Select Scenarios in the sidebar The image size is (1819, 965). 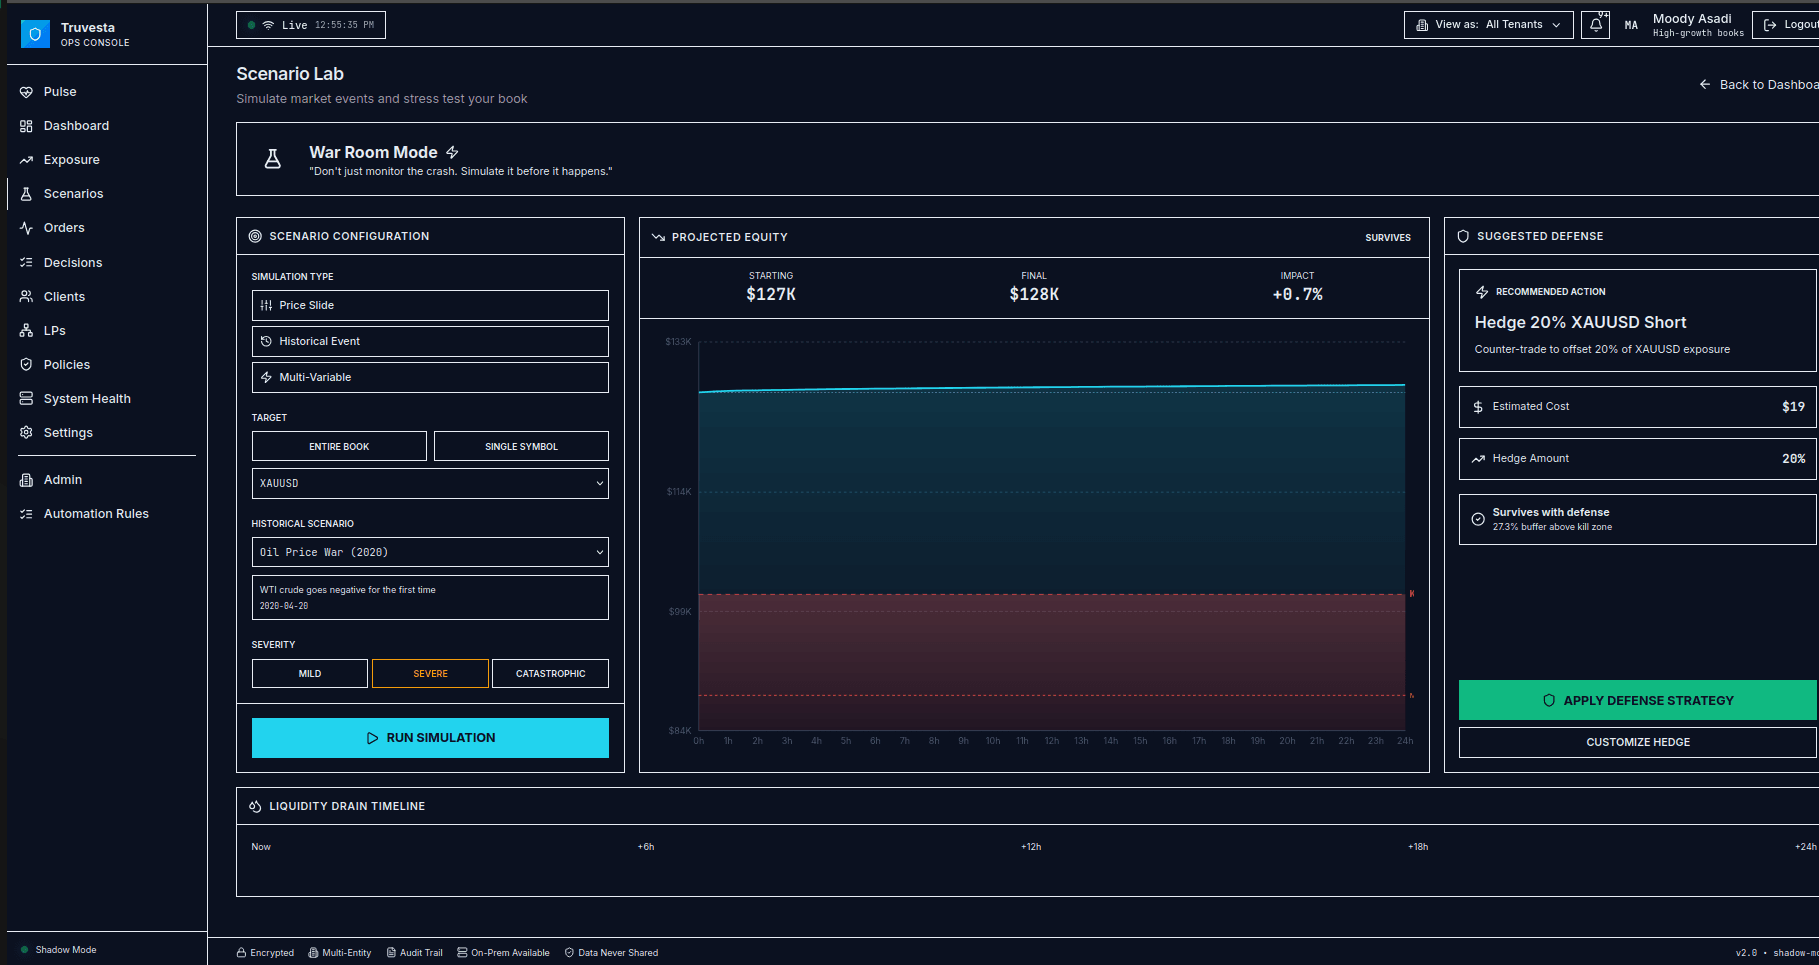tap(73, 194)
